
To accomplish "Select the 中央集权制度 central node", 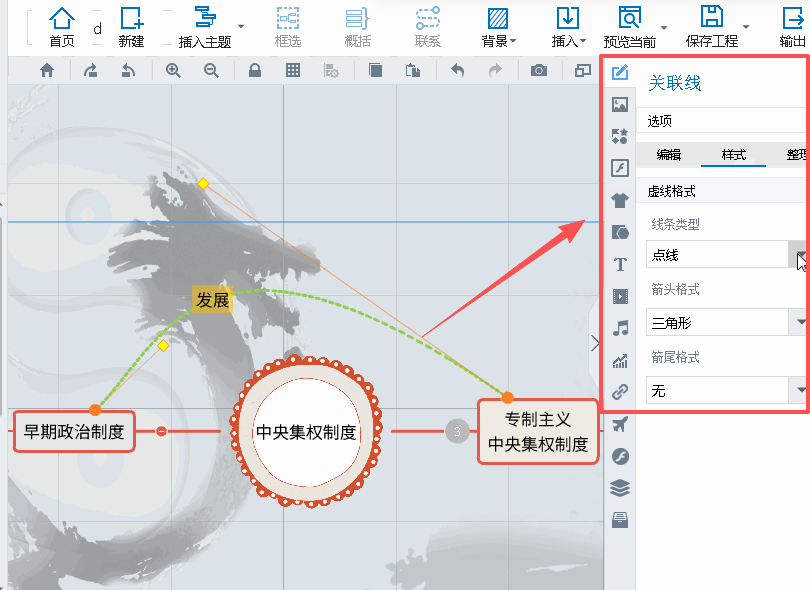I will [306, 432].
